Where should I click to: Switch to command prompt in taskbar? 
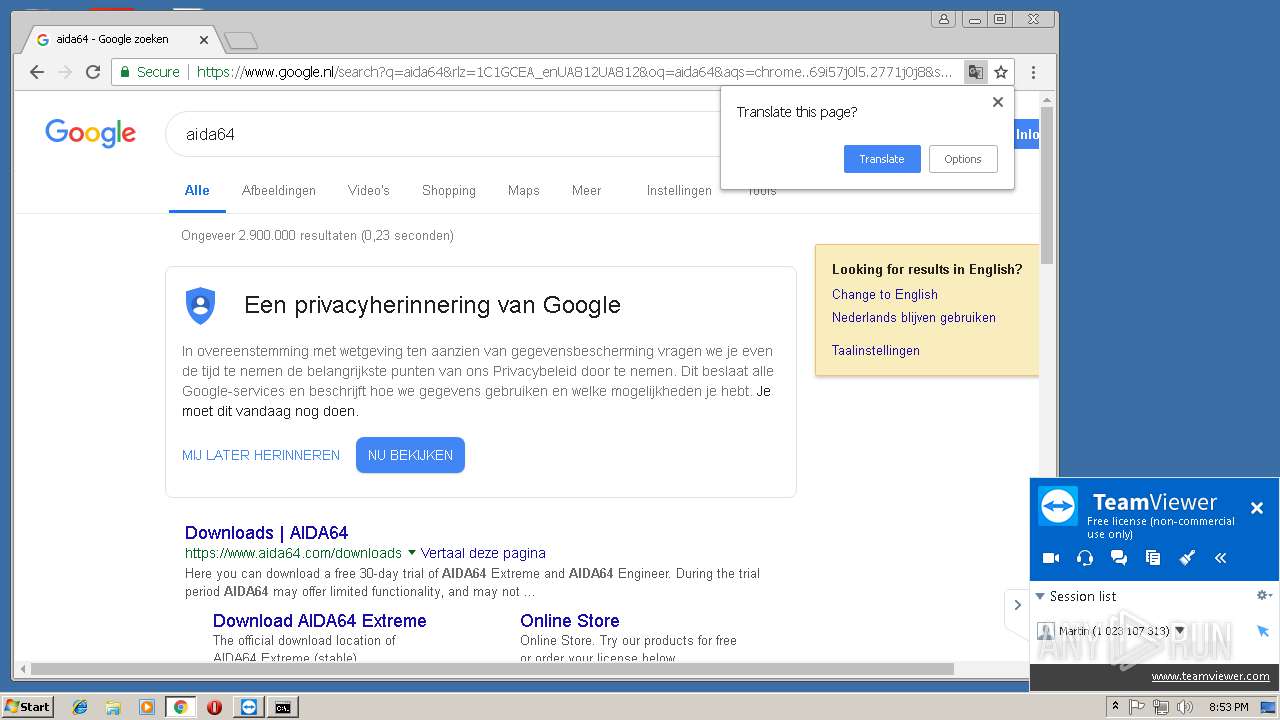(x=283, y=707)
